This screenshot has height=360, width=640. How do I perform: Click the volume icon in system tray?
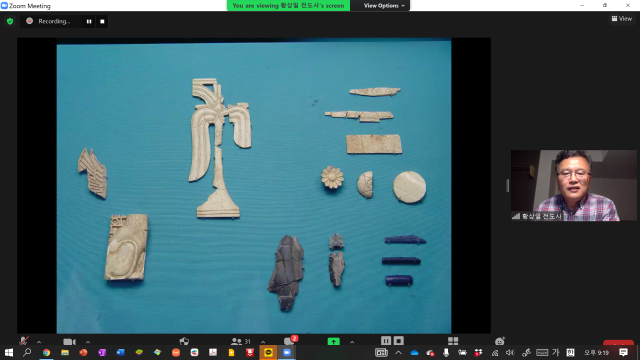tap(510, 353)
